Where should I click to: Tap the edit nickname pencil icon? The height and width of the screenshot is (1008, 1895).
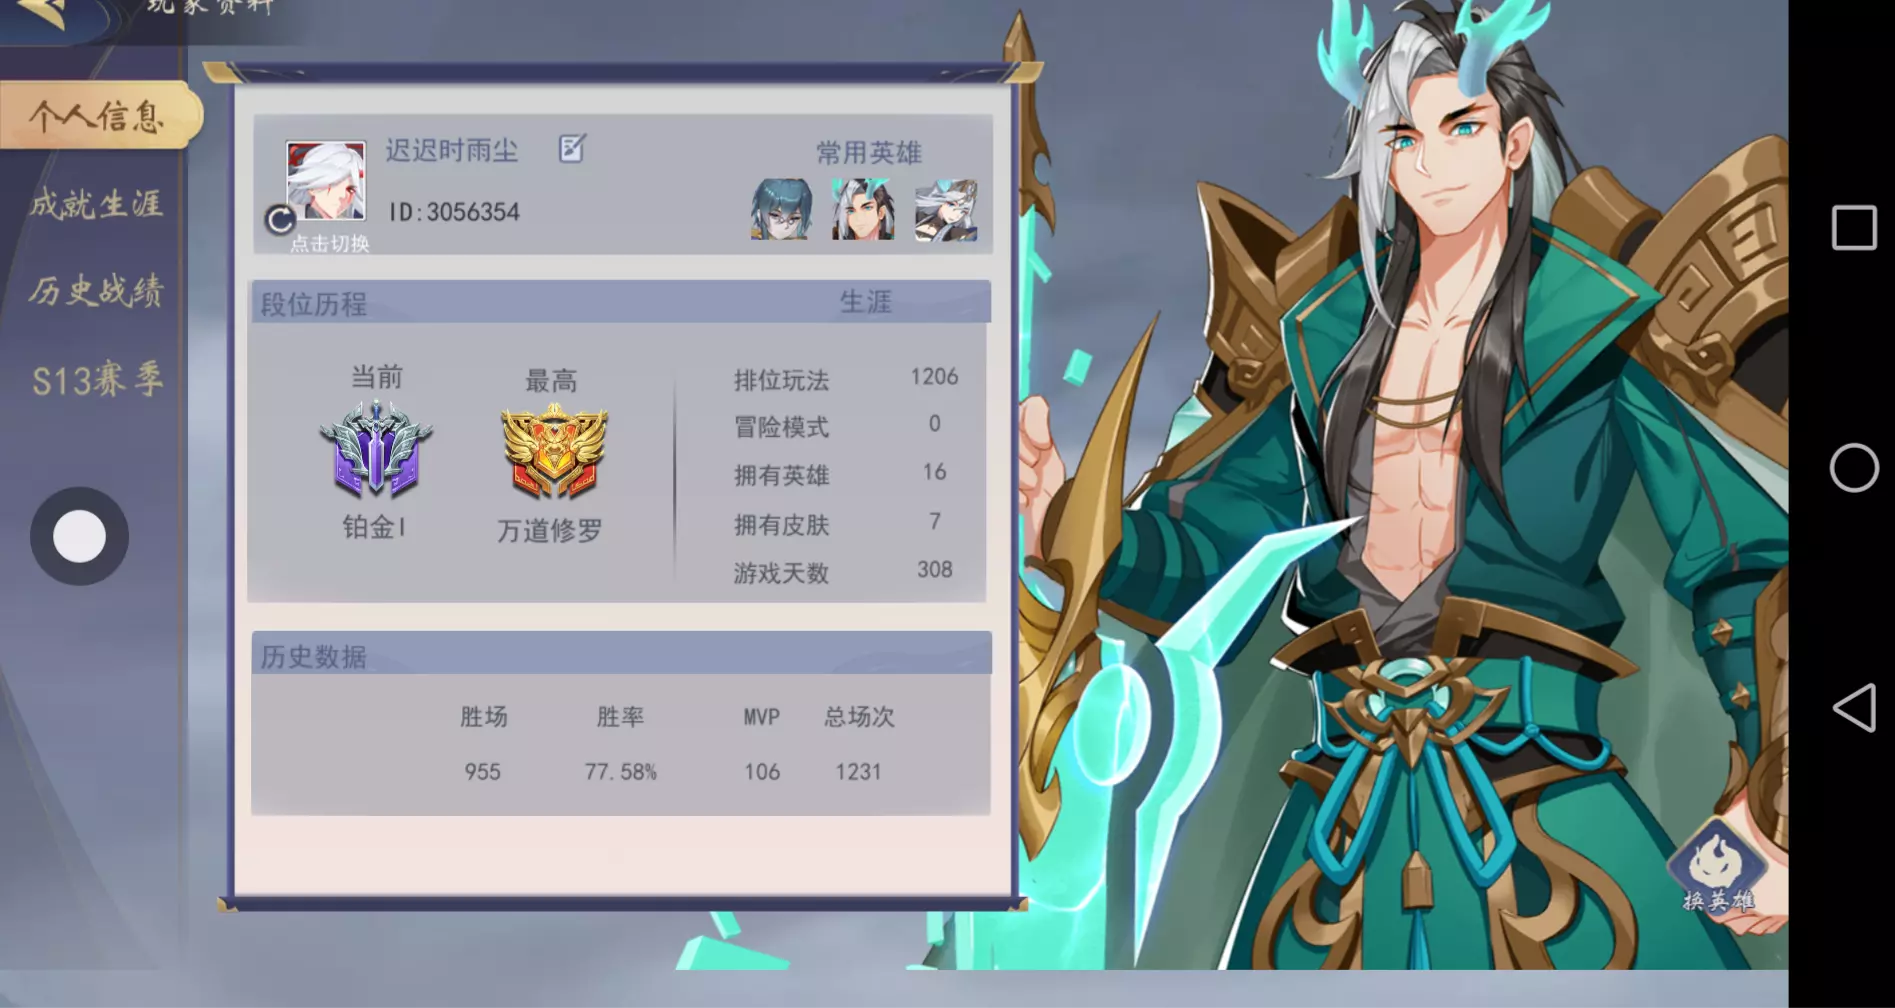pos(572,149)
